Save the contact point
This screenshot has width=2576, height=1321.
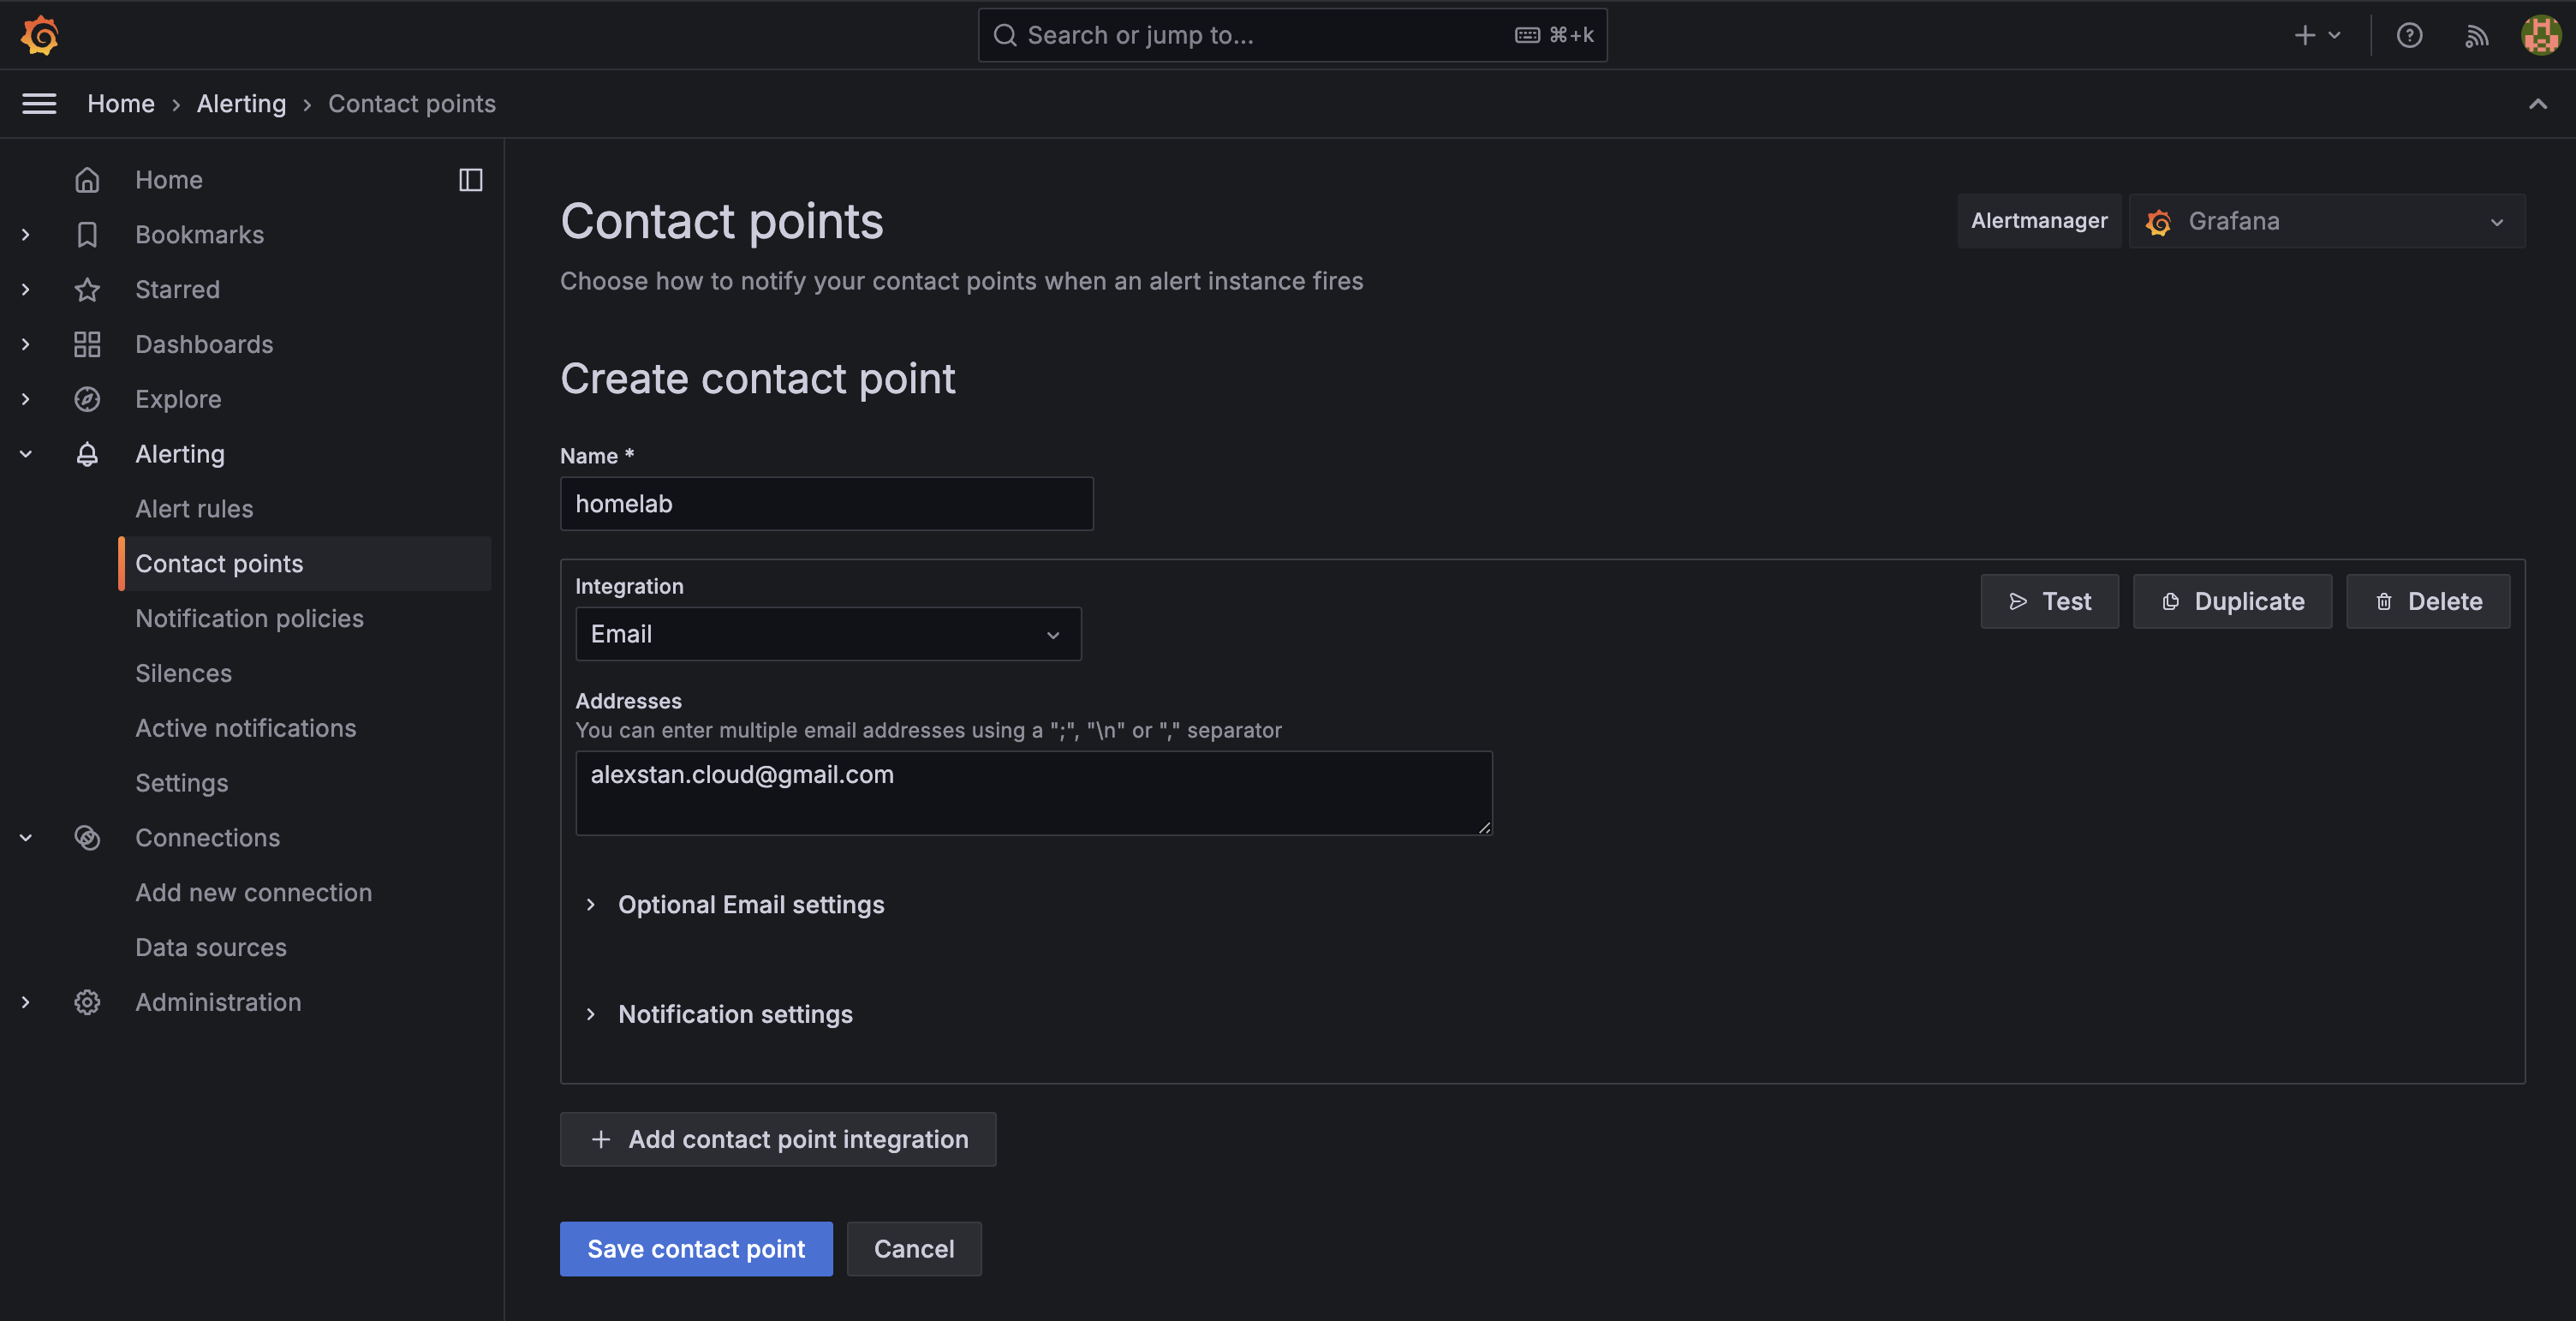[696, 1249]
